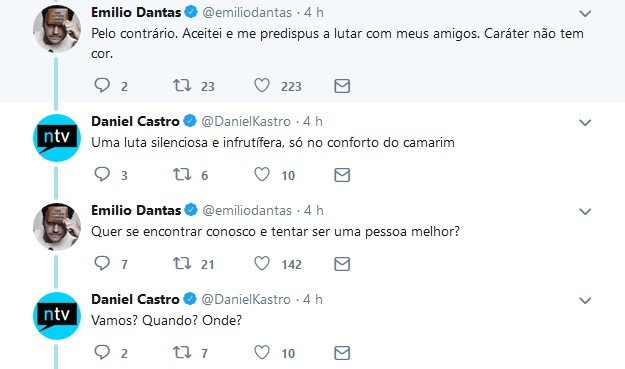The height and width of the screenshot is (369, 625).
Task: Reply to 'Vamos? Quando? Onde?' tweet
Action: click(102, 352)
